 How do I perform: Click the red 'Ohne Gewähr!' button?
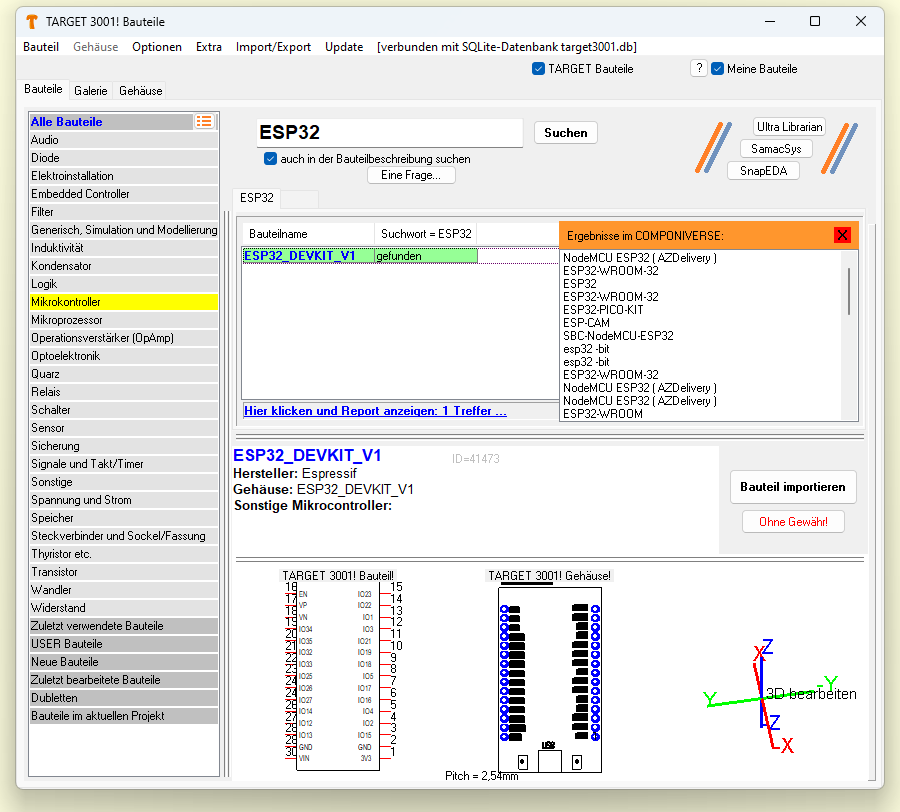point(793,522)
